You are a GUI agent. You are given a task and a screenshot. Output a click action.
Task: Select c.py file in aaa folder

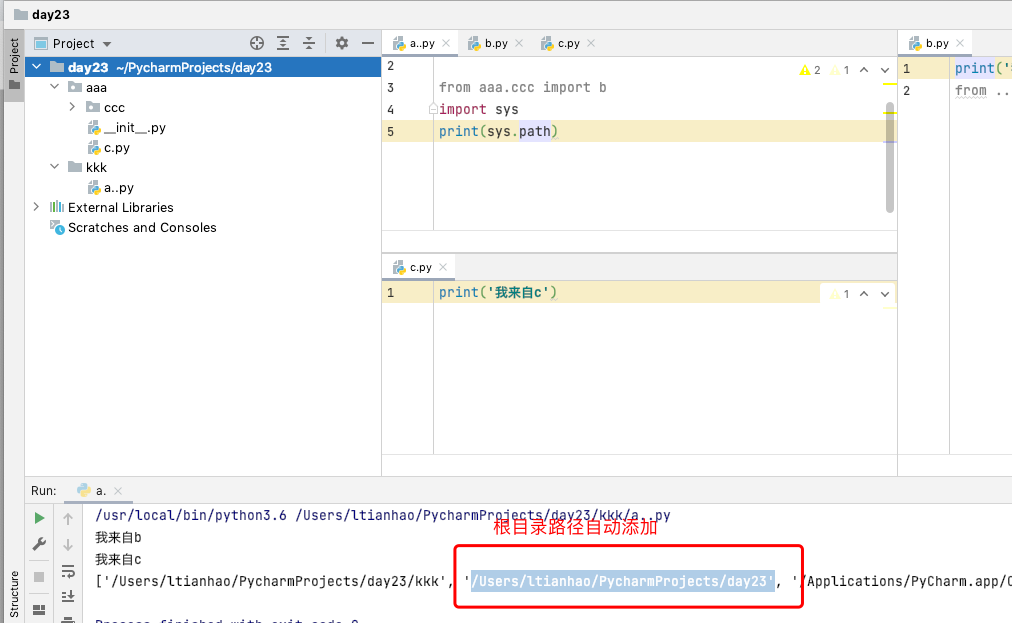[109, 148]
